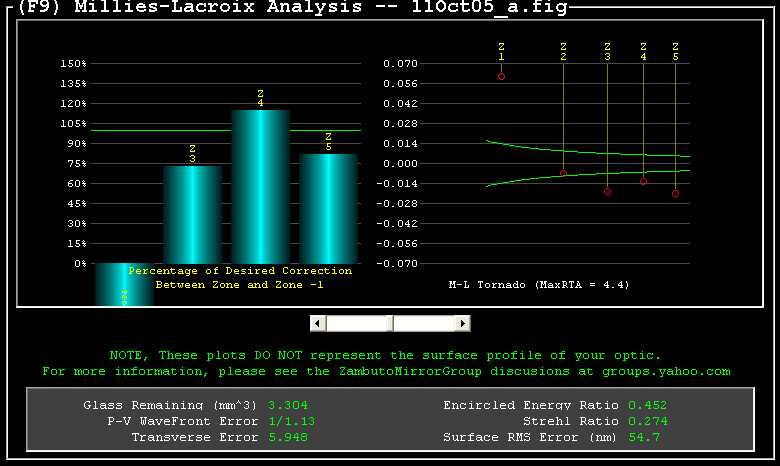
Task: Click the scrollbar left arrow button
Action: (318, 323)
